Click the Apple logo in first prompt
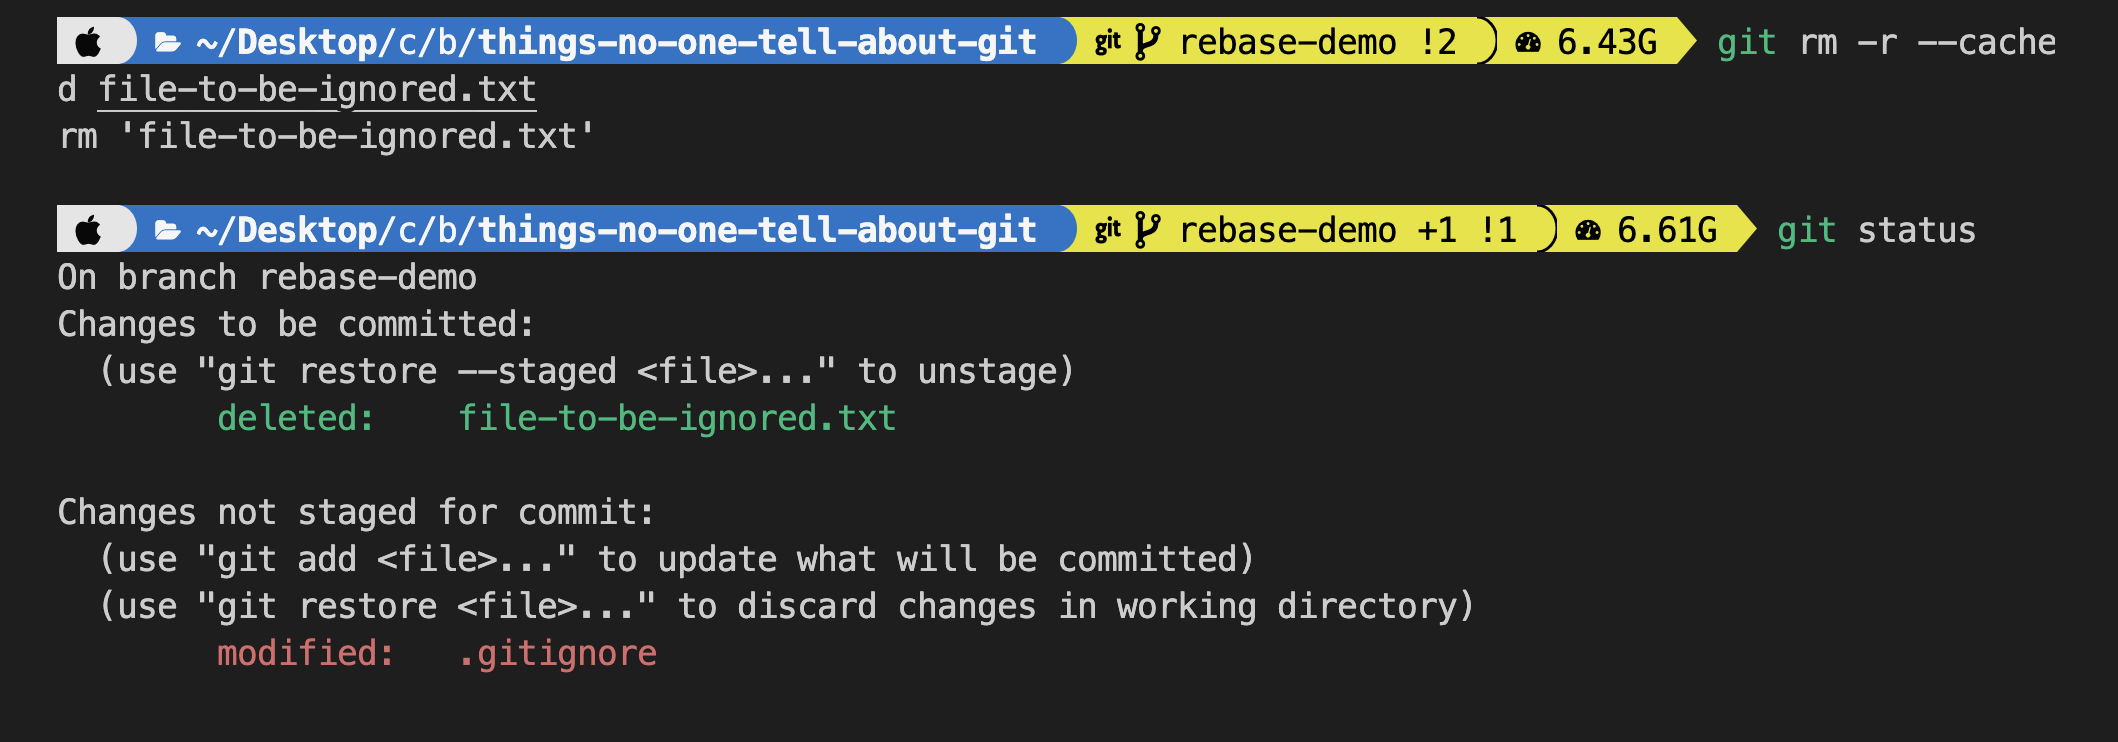Viewport: 2118px width, 742px height. tap(89, 42)
